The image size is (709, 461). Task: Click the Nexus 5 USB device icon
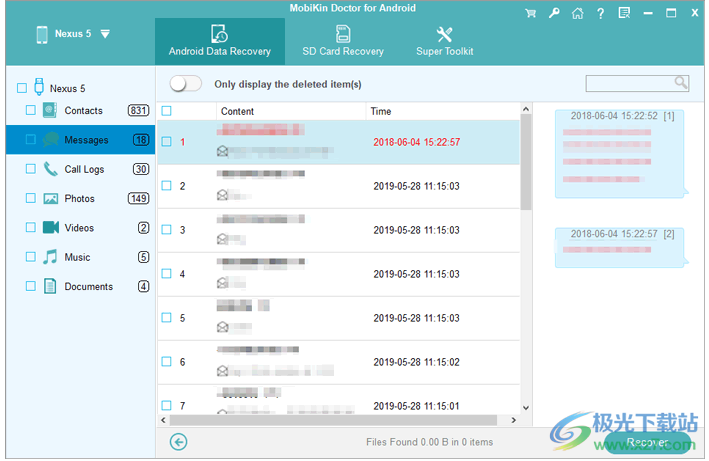pos(39,87)
